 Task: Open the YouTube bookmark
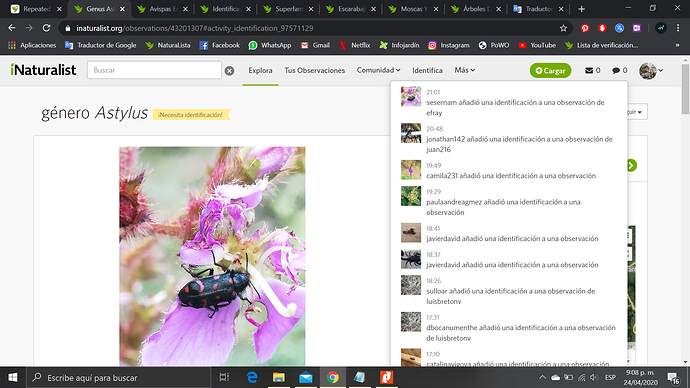pos(537,45)
